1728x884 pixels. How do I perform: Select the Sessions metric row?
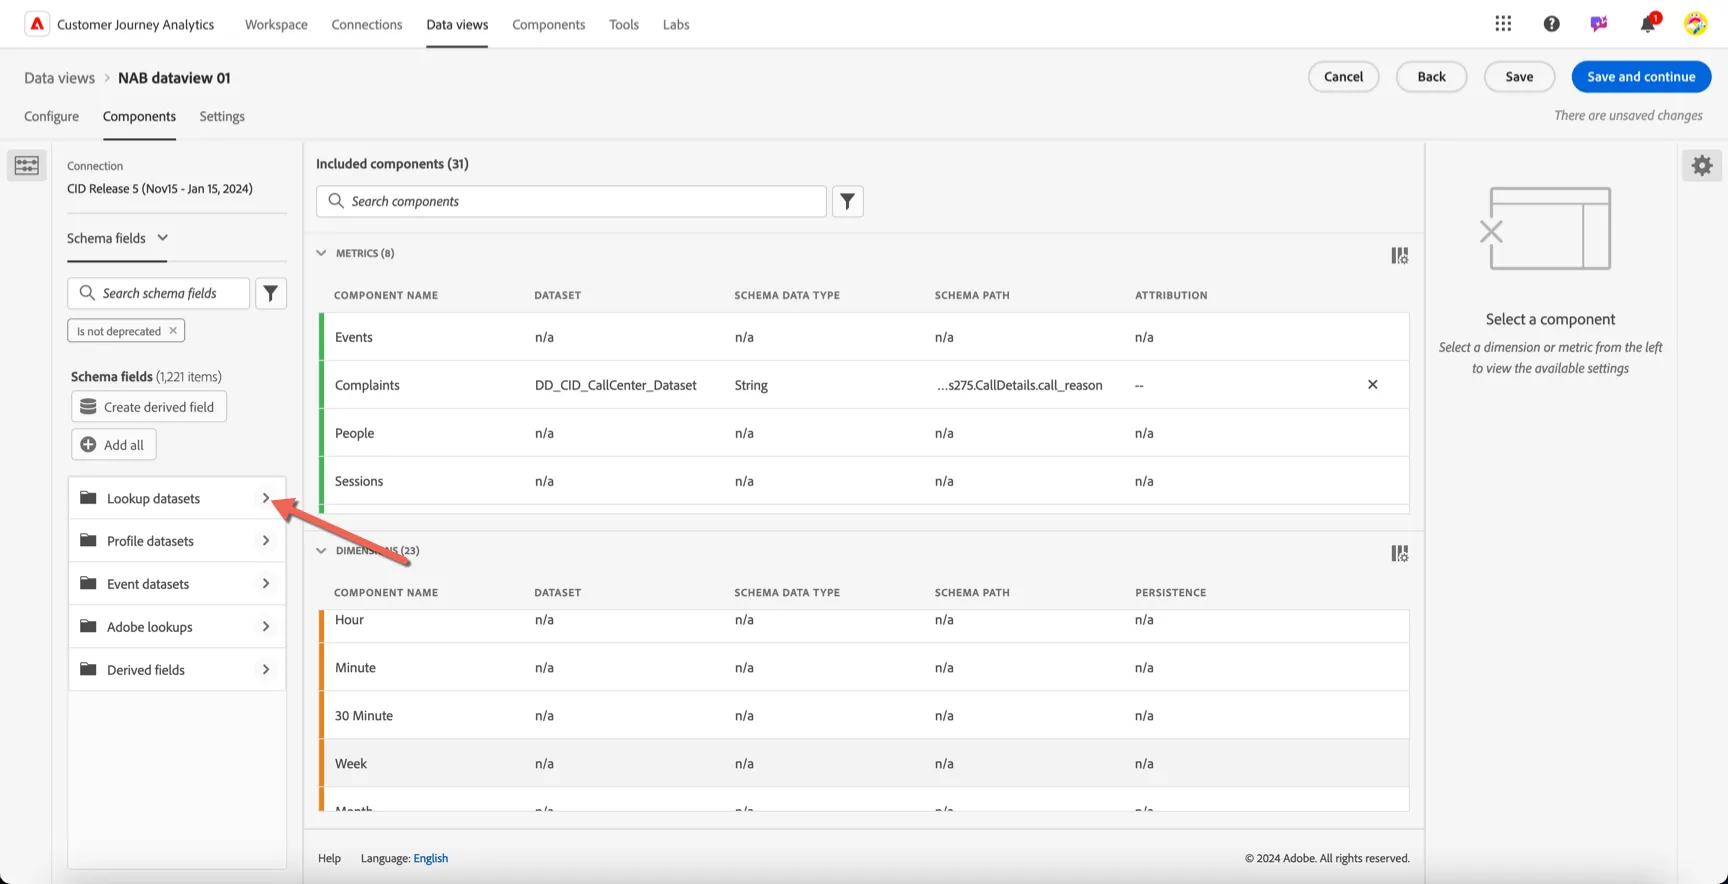[x=865, y=481]
